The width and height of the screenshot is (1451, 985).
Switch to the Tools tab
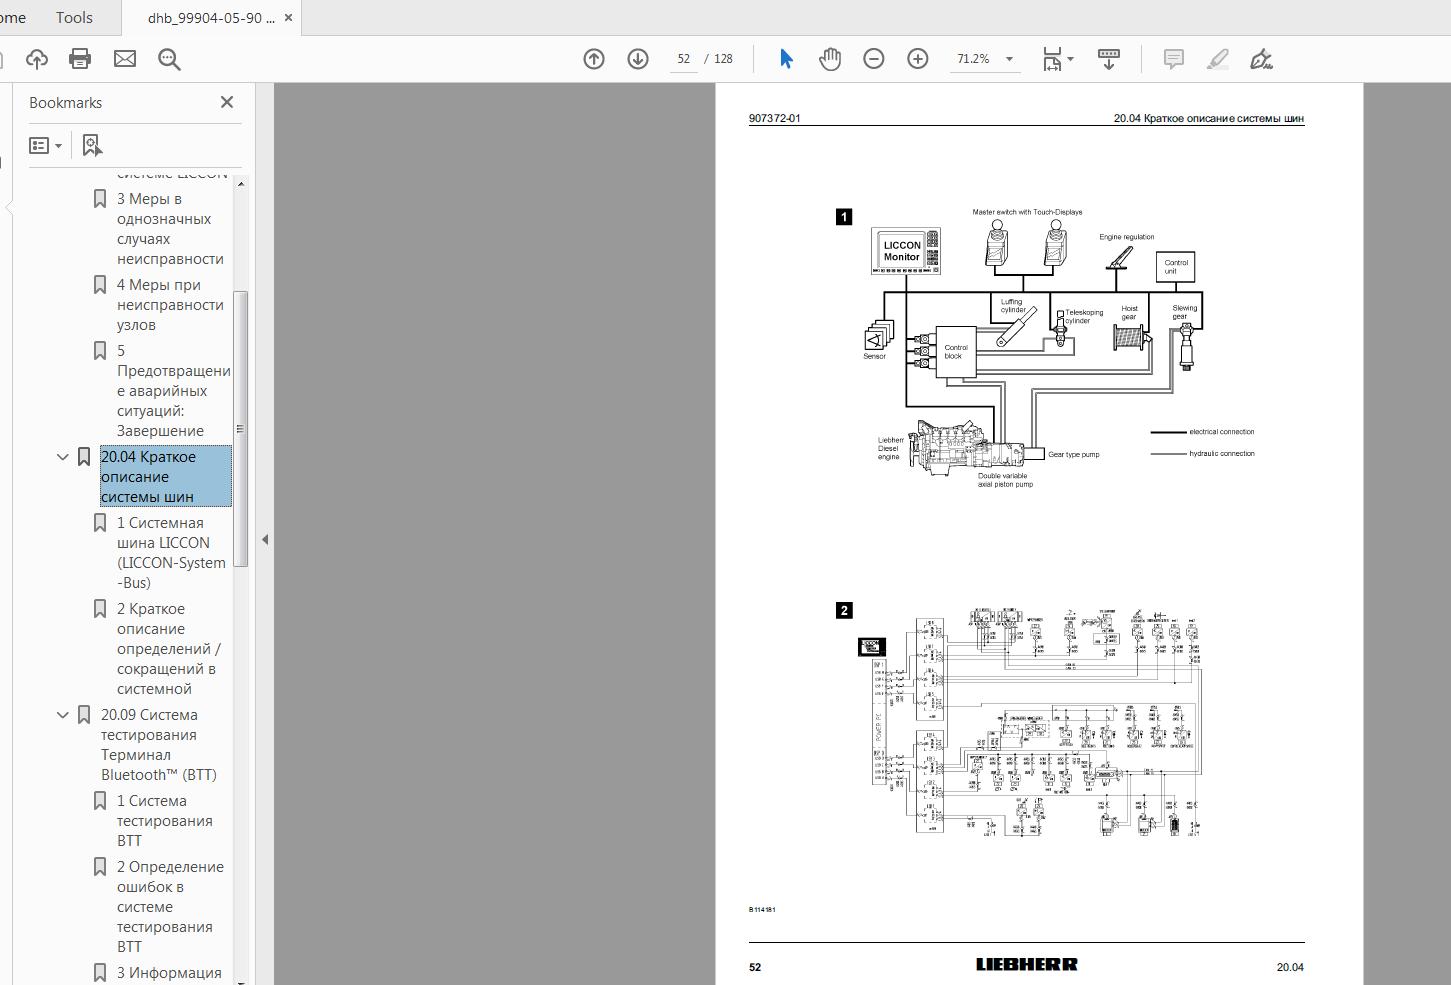coord(74,17)
